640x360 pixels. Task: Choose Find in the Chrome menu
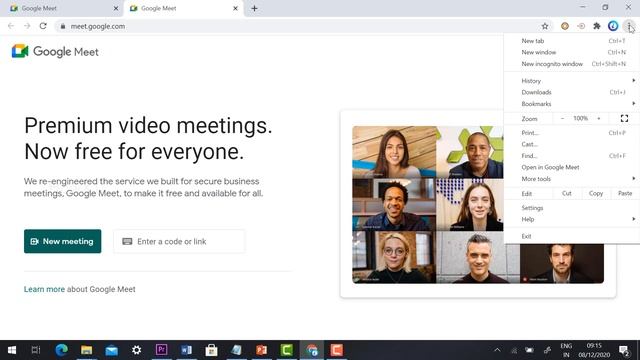click(x=571, y=156)
